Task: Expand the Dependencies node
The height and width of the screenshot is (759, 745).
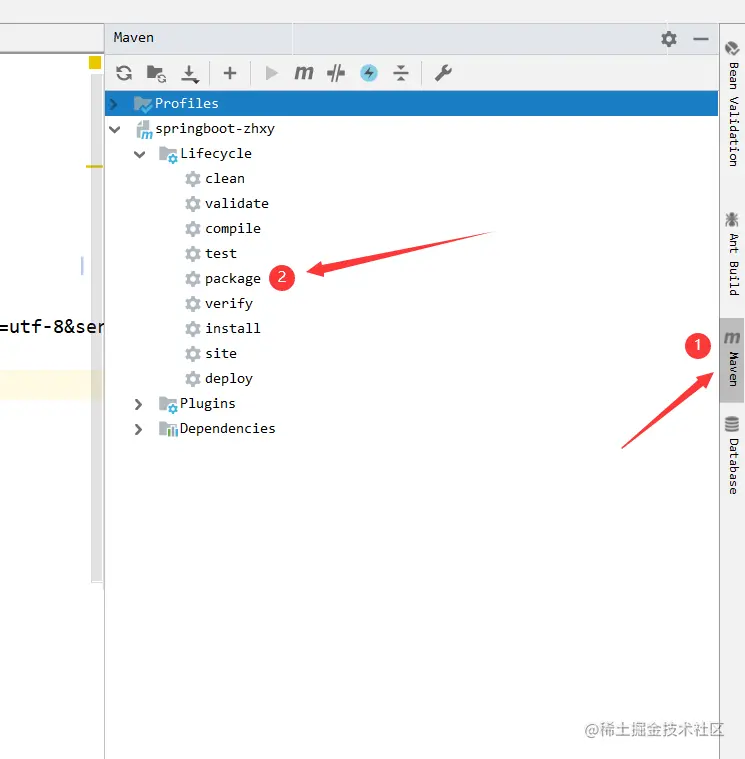Action: 138,429
